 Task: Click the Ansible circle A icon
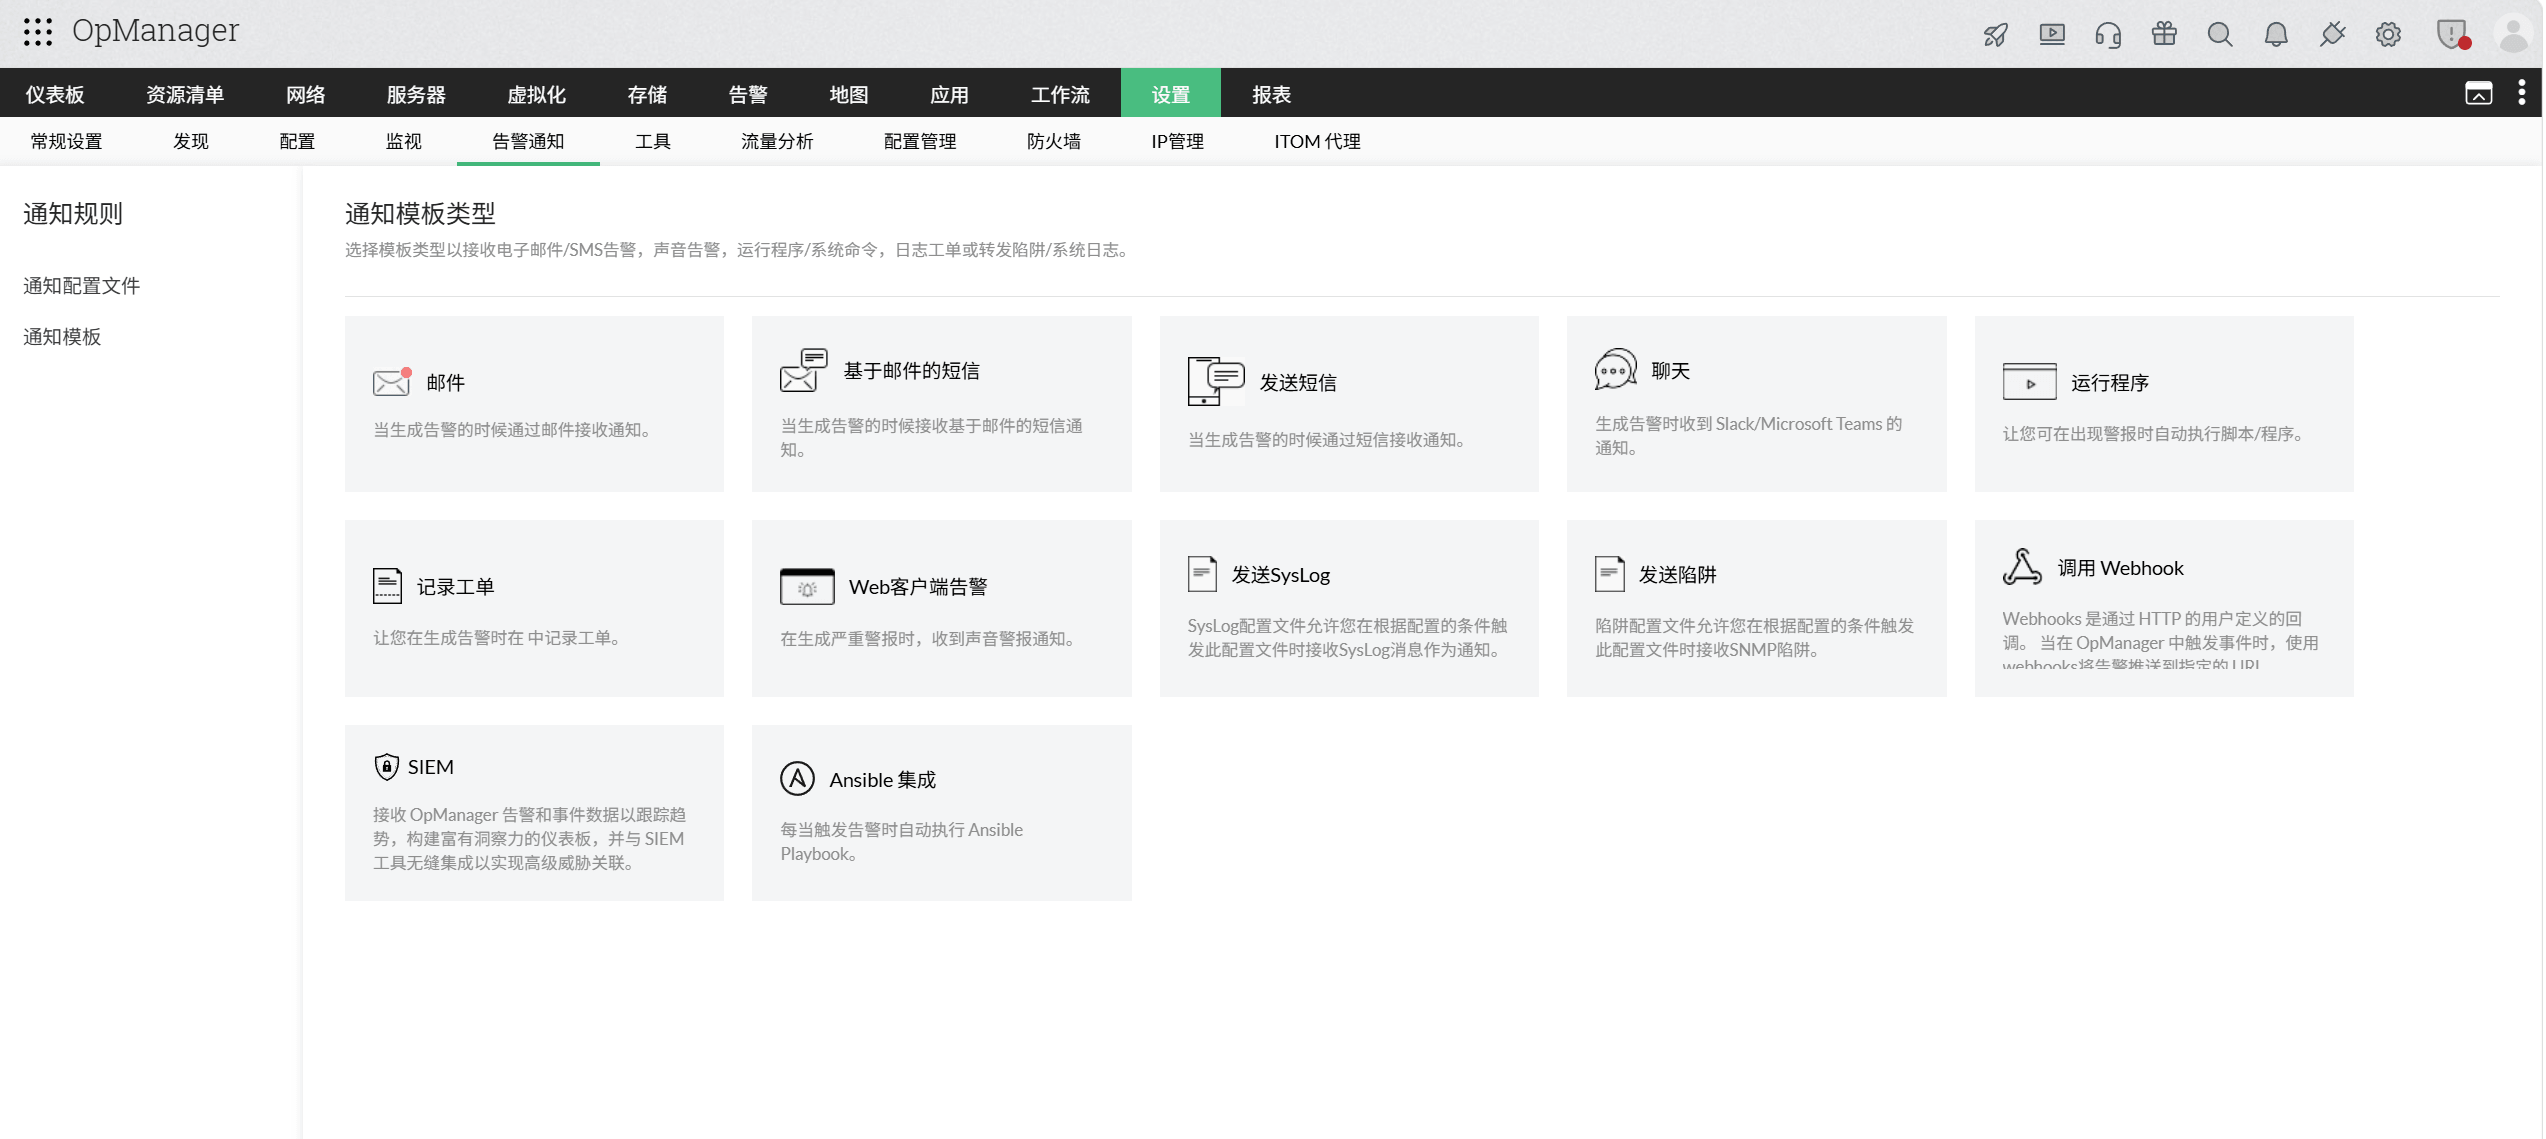click(797, 779)
